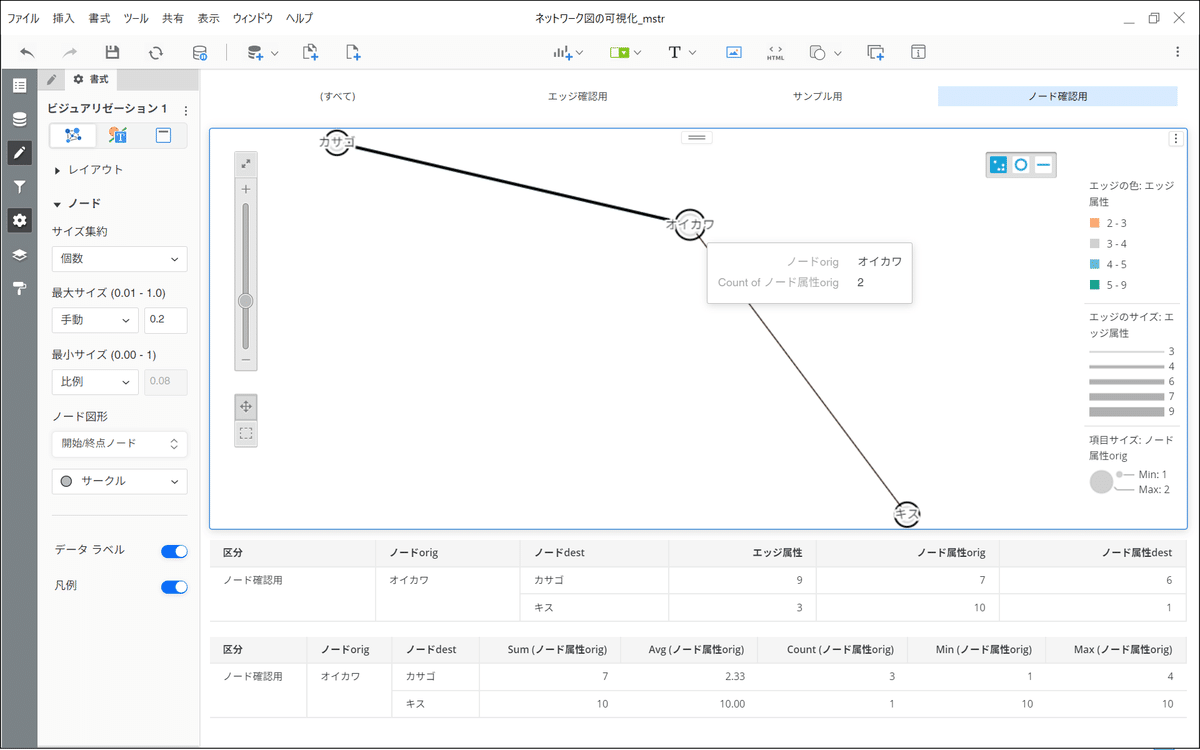Open the 比例 min size dropdown
The image size is (1200, 750).
tap(95, 382)
